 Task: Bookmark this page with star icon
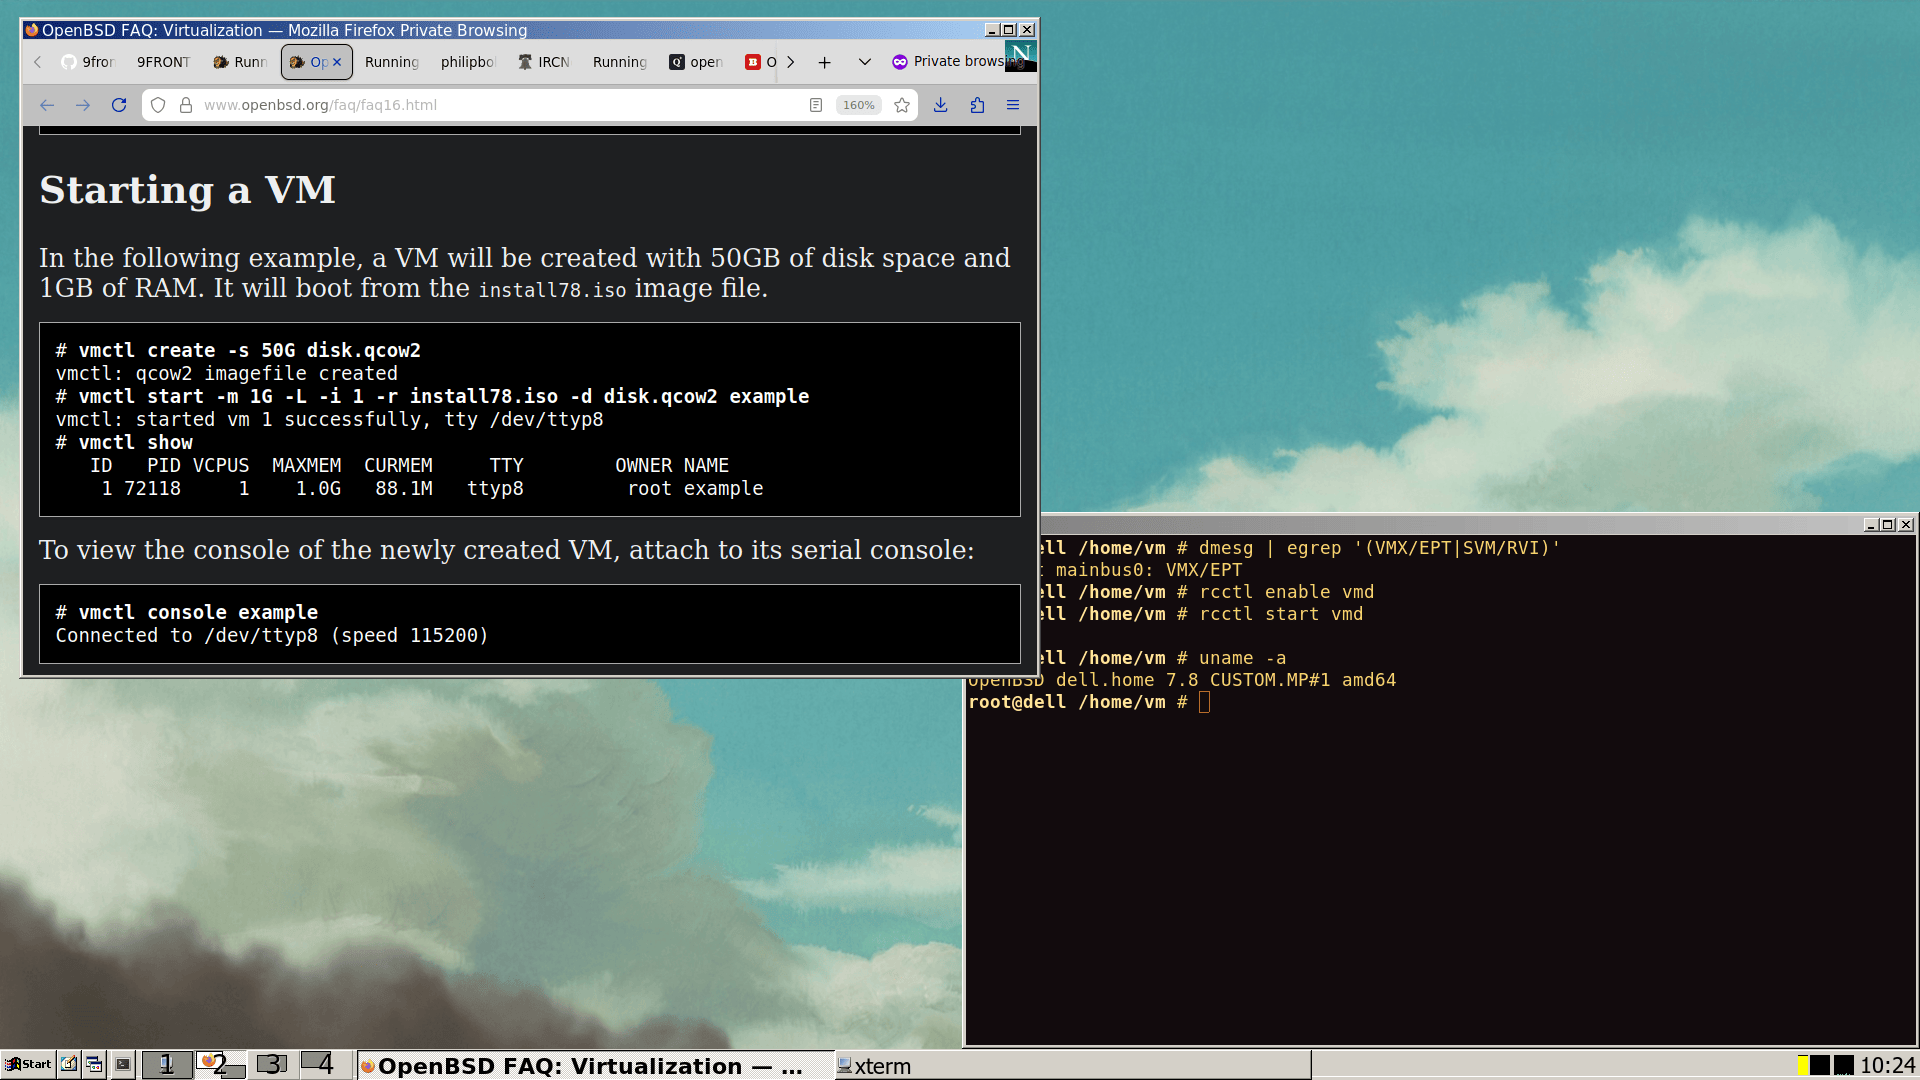point(902,105)
